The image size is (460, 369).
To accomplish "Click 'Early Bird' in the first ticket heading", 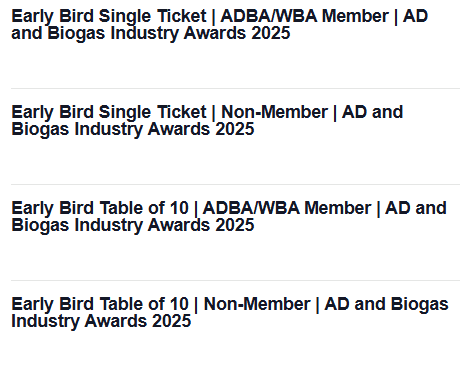I will (52, 17).
